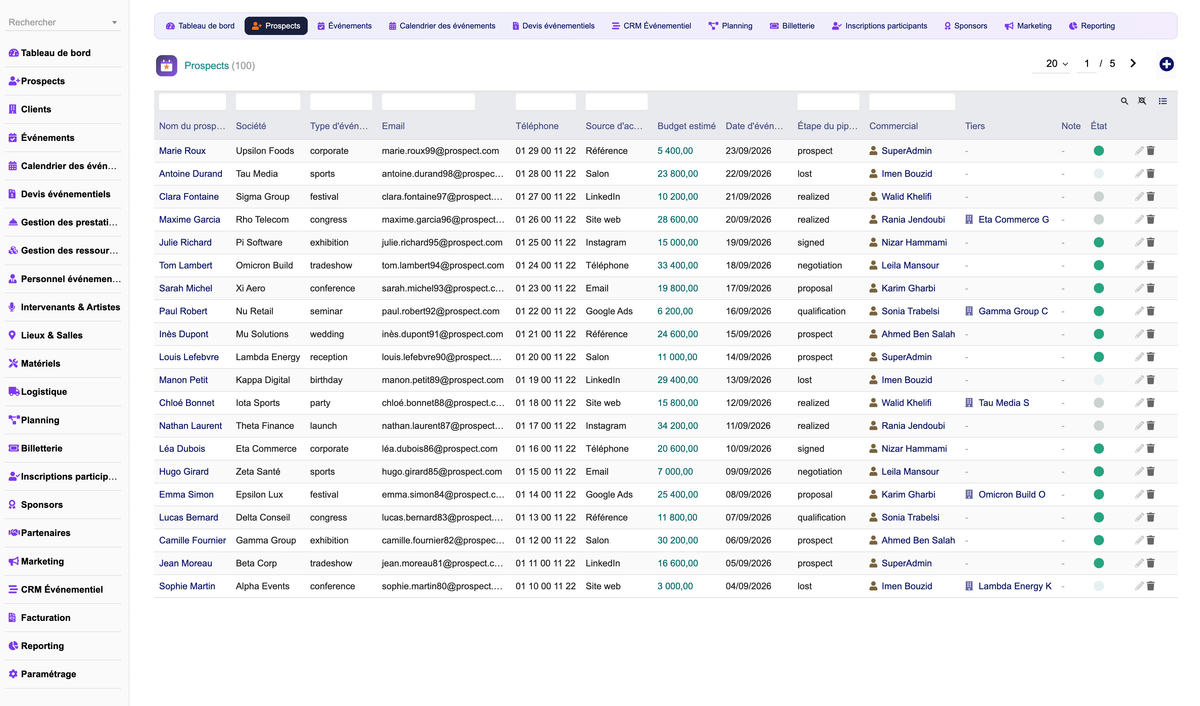
Task: Edit Julie Richard row pencil icon
Action: coord(1139,243)
